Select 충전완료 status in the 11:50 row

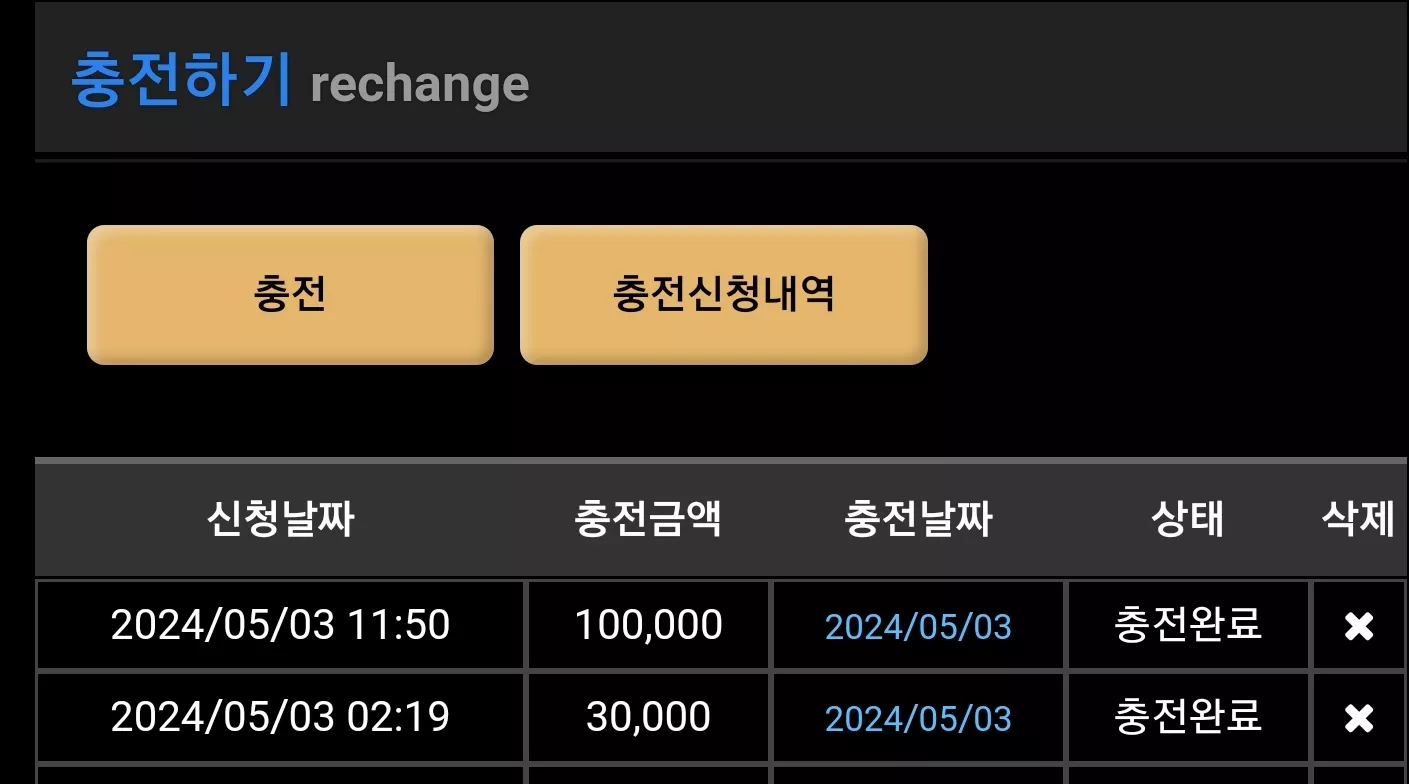click(x=1188, y=626)
